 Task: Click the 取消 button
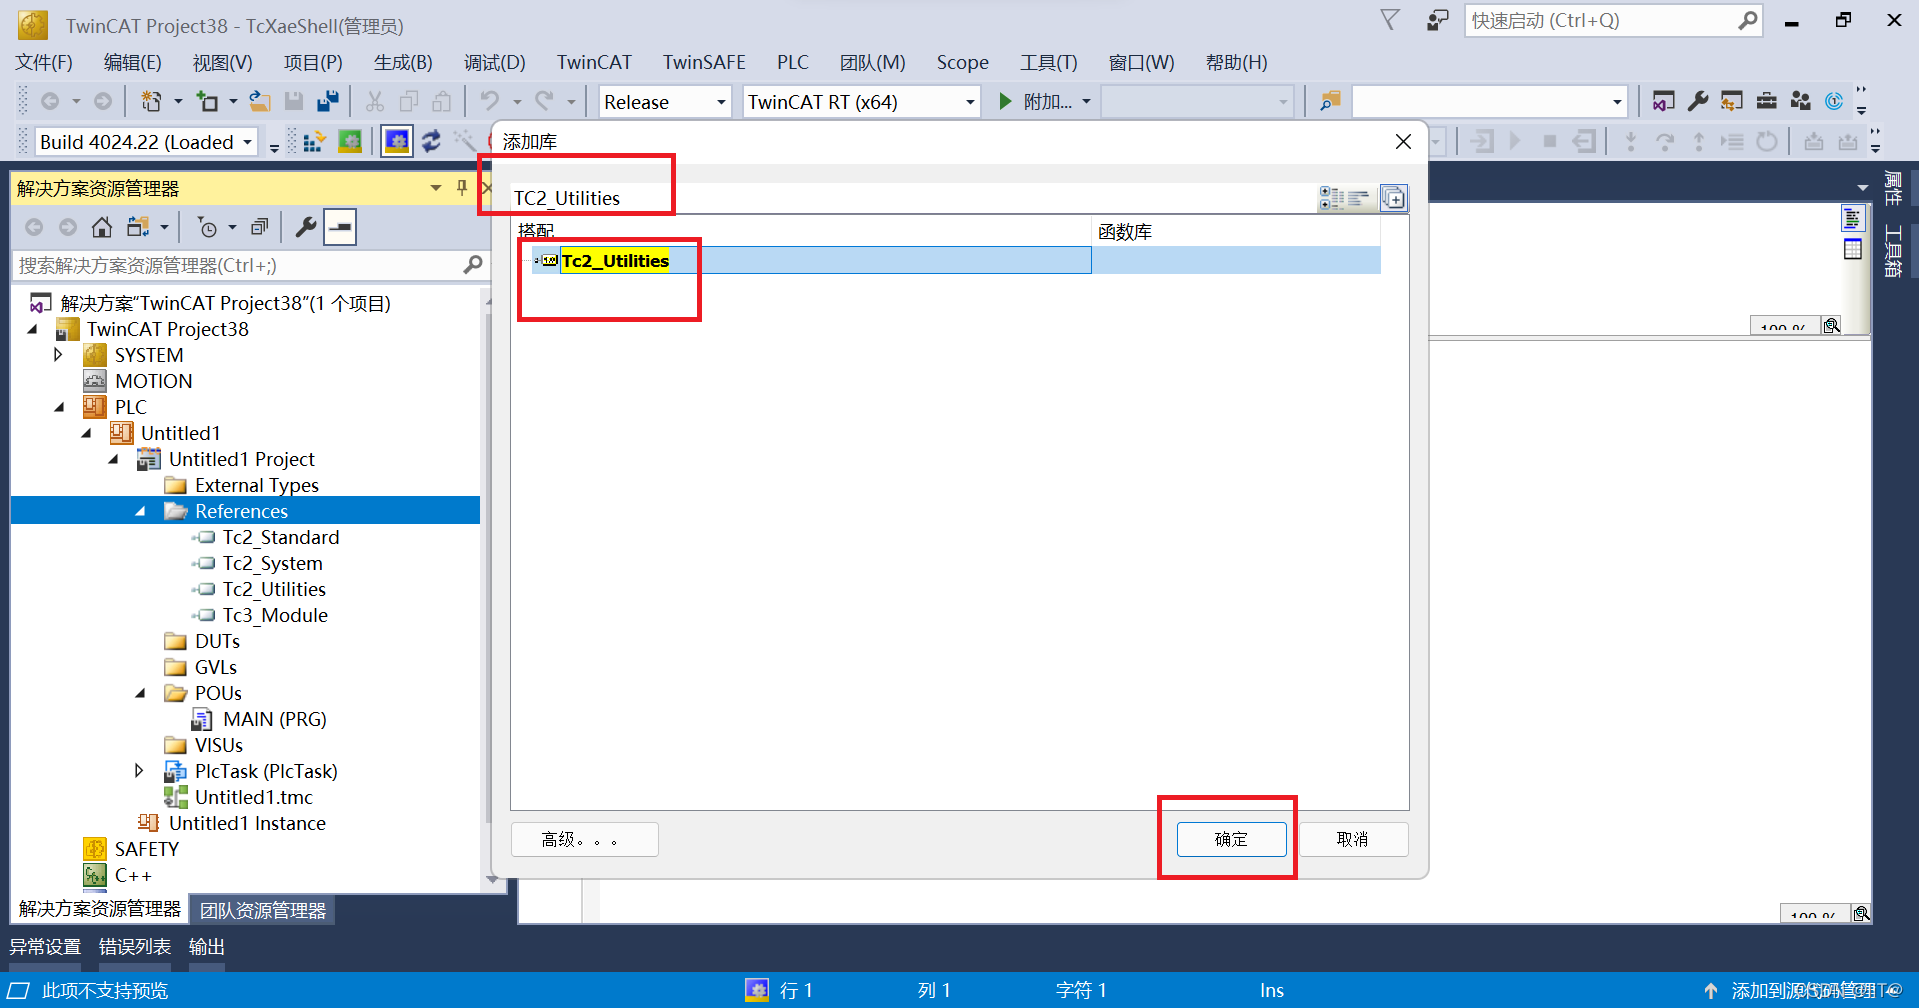[x=1352, y=839]
